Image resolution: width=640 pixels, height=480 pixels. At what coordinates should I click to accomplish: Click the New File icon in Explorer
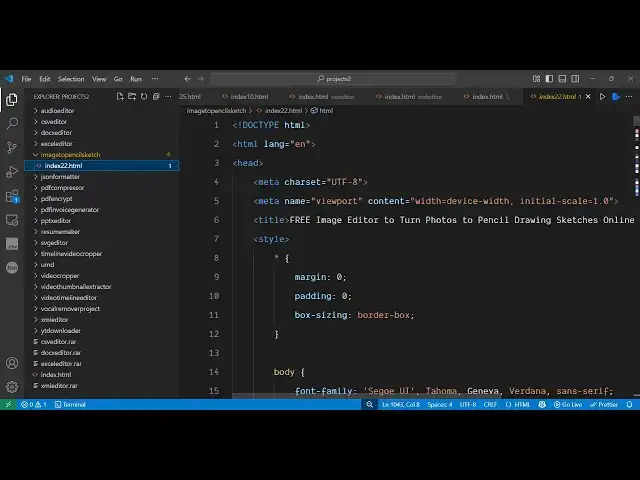click(120, 97)
